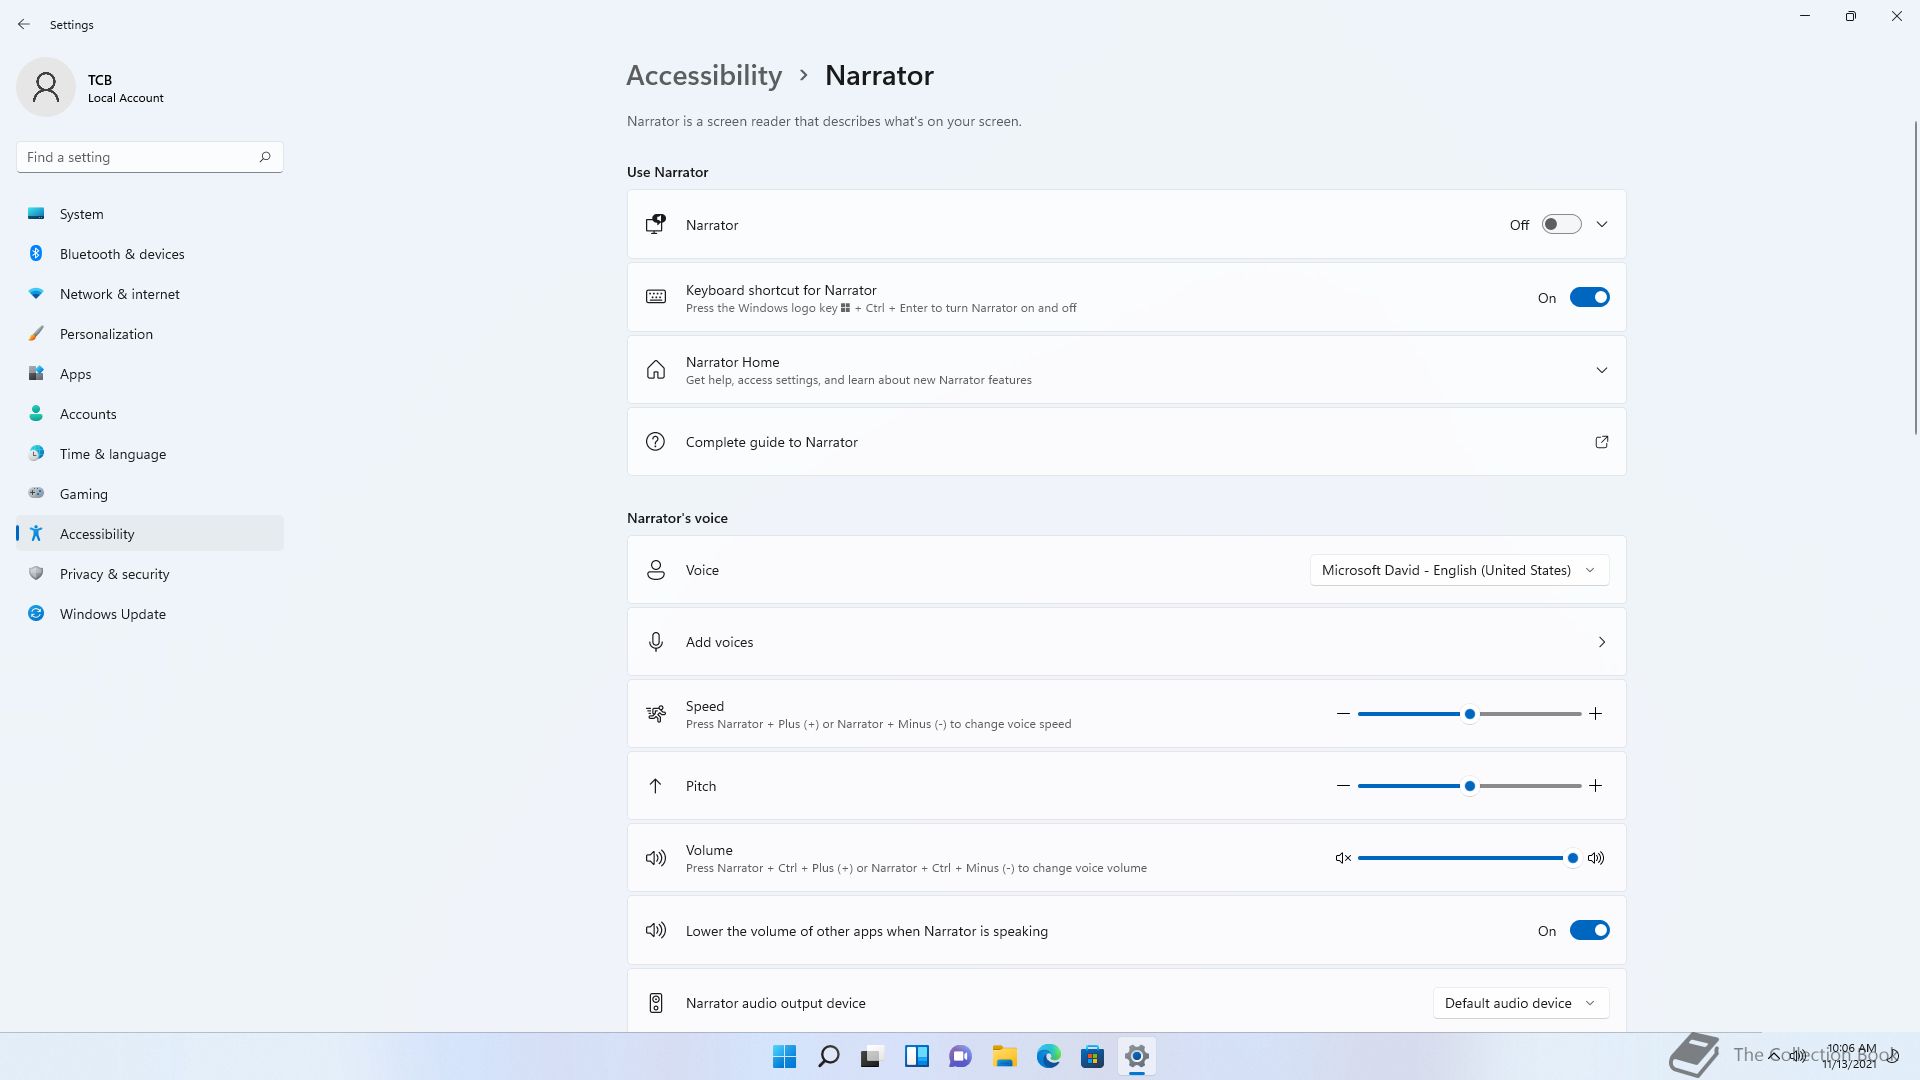Click the speaker icon beside Volume label
1920x1080 pixels.
(x=656, y=858)
